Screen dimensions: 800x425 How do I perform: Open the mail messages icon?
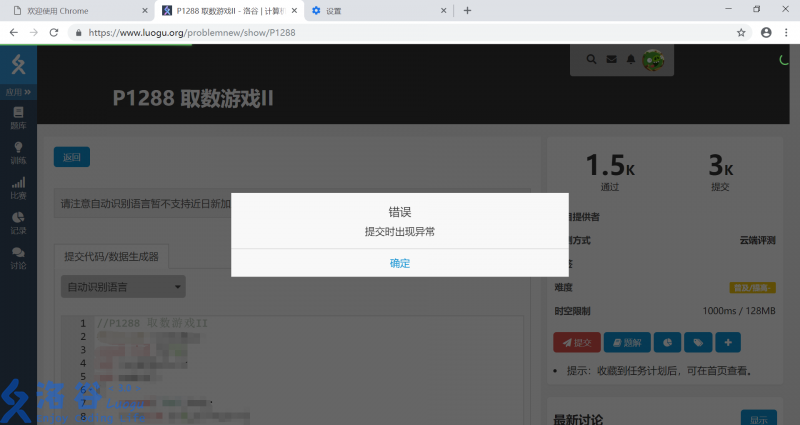click(611, 60)
